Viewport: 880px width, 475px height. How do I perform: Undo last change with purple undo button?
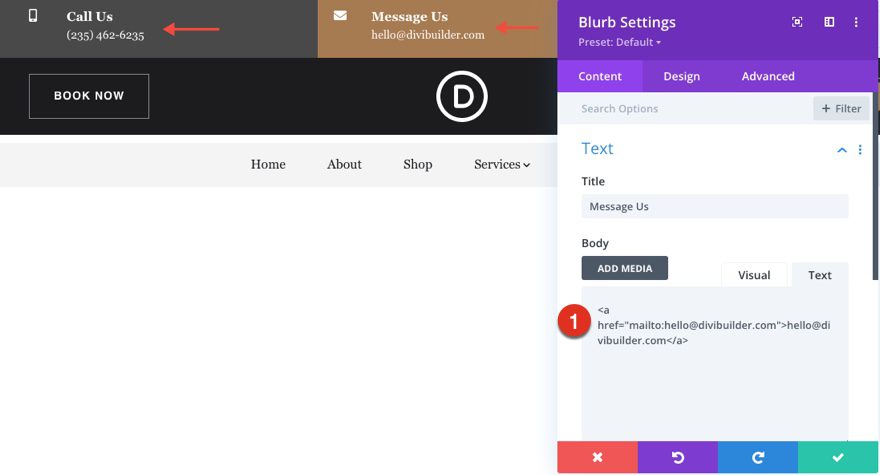677,457
